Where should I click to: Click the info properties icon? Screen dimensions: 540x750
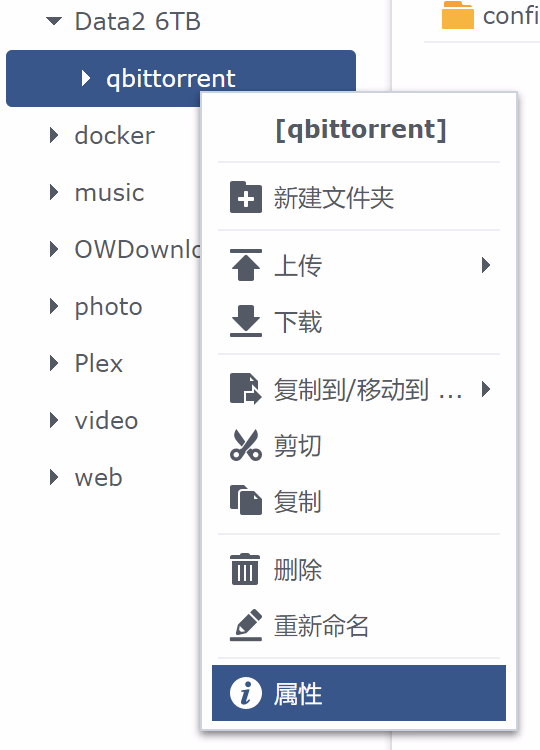coord(245,693)
